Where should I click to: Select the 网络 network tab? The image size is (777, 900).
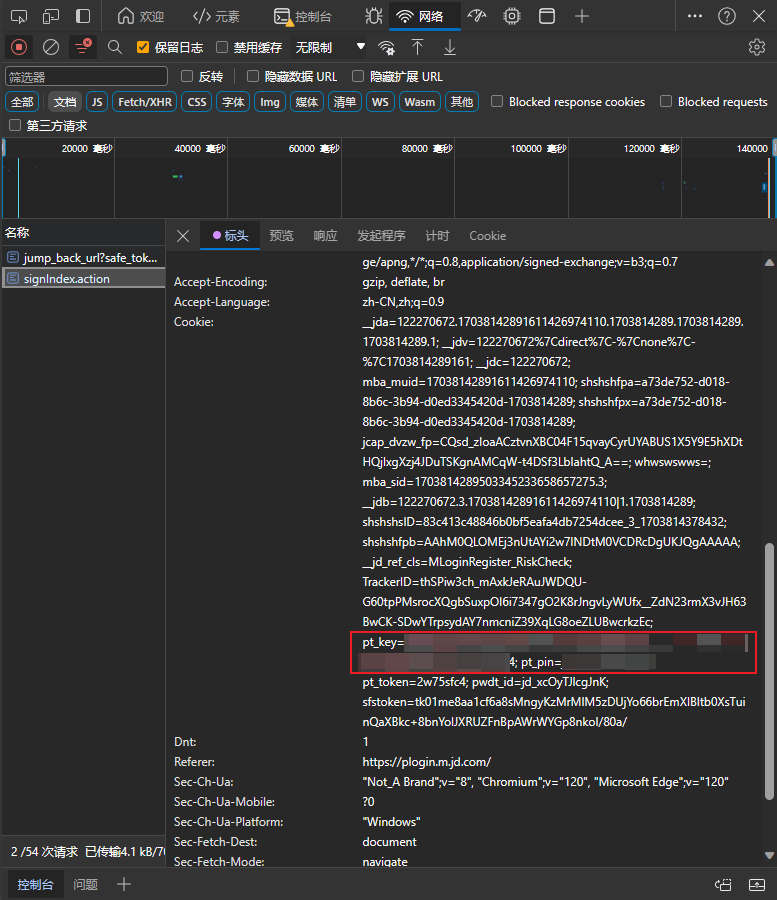tap(425, 16)
